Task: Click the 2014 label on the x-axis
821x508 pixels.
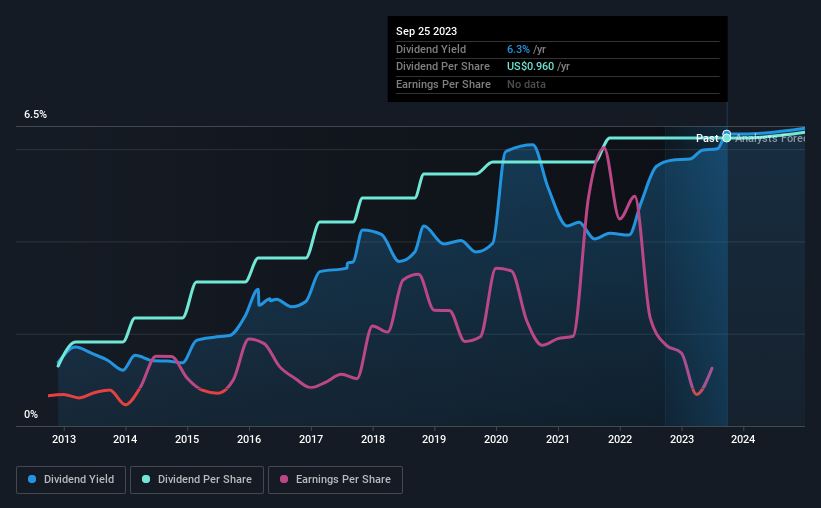Action: point(125,439)
